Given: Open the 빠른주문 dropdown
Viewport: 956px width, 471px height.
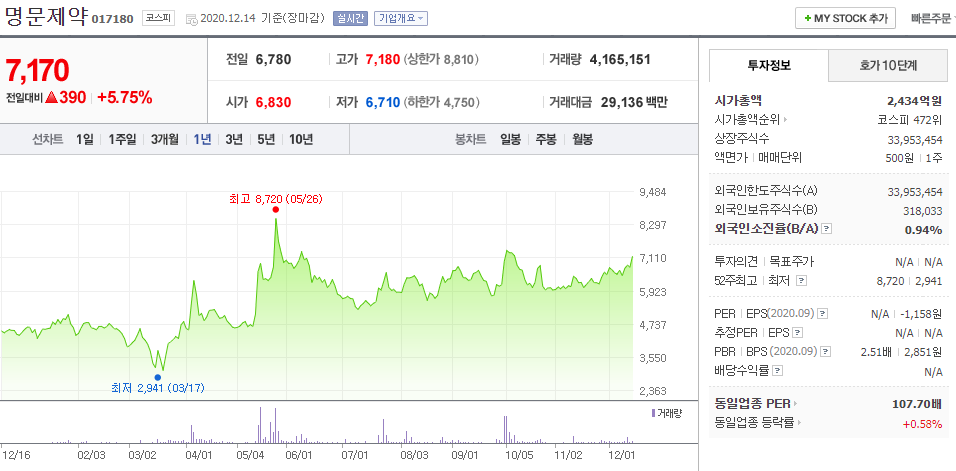Looking at the screenshot, I should point(933,18).
